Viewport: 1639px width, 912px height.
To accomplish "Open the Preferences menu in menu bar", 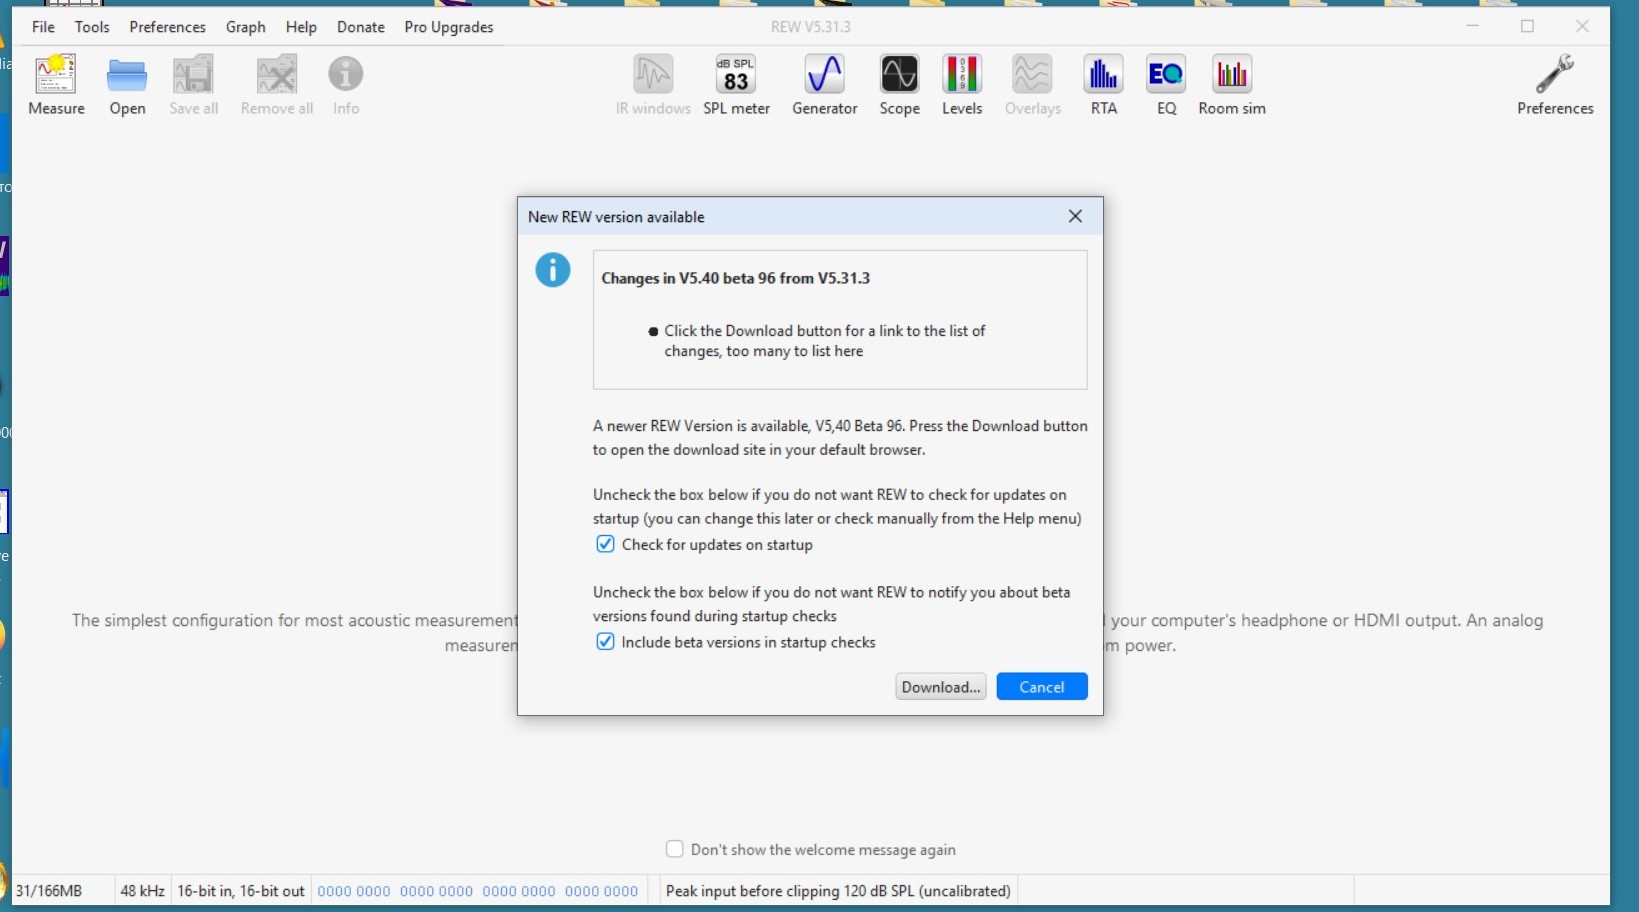I will (x=167, y=27).
